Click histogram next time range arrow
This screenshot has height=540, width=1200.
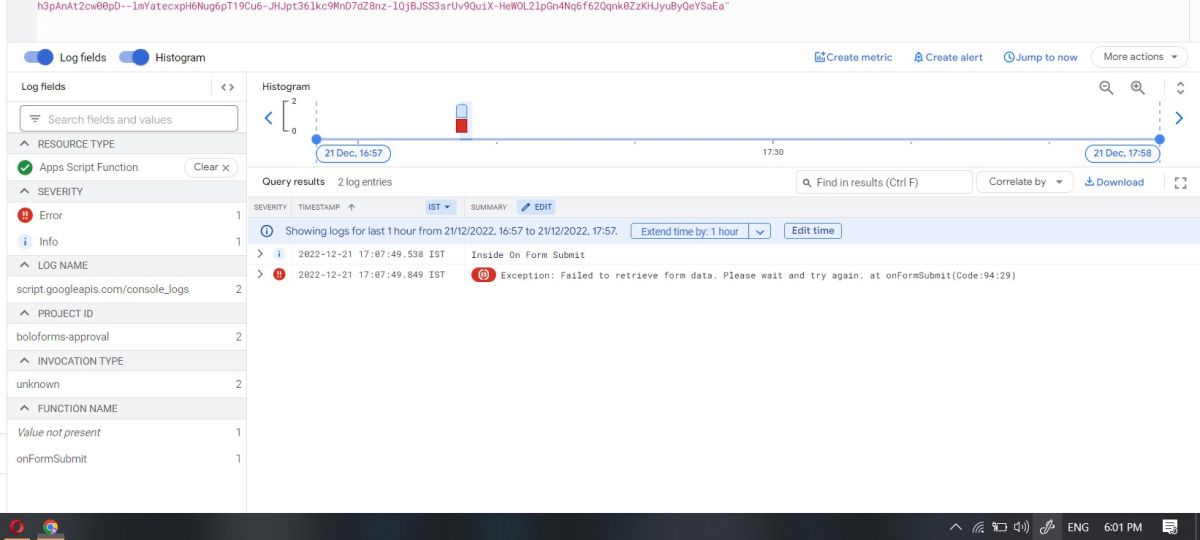[1179, 118]
